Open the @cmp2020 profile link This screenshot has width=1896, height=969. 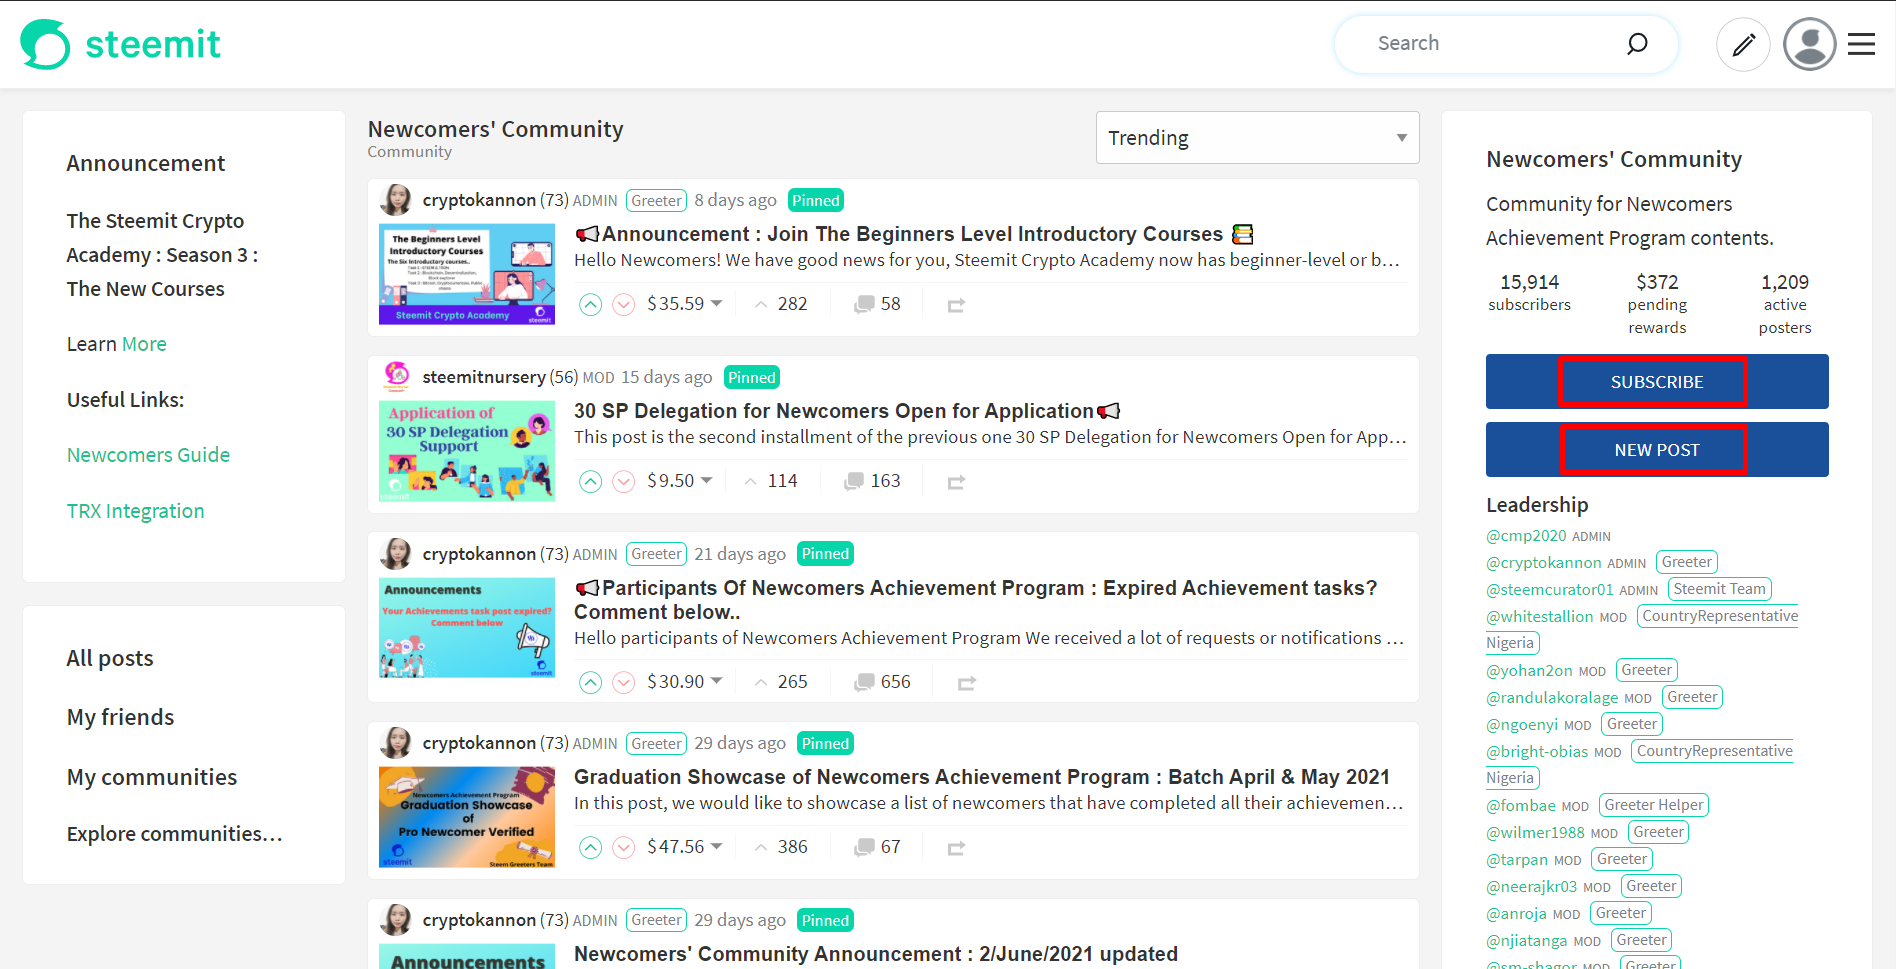click(1526, 536)
